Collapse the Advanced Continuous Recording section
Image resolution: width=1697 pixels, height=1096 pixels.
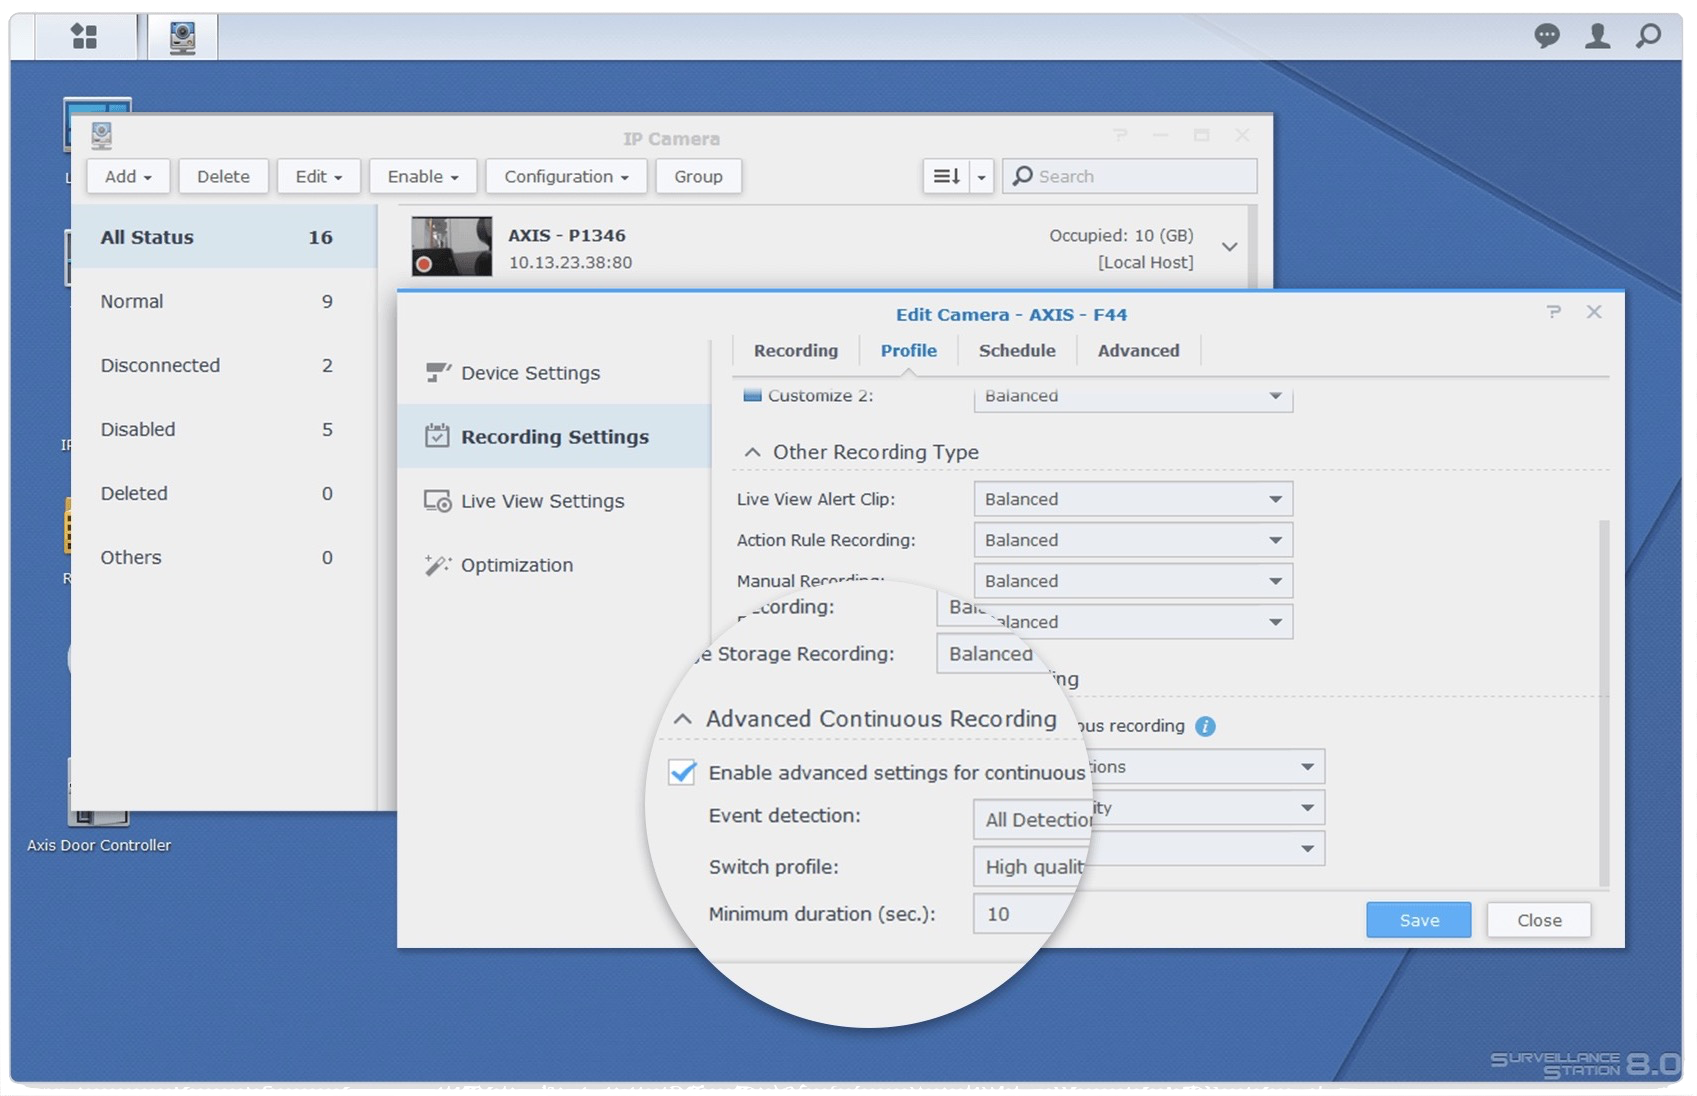click(x=682, y=719)
